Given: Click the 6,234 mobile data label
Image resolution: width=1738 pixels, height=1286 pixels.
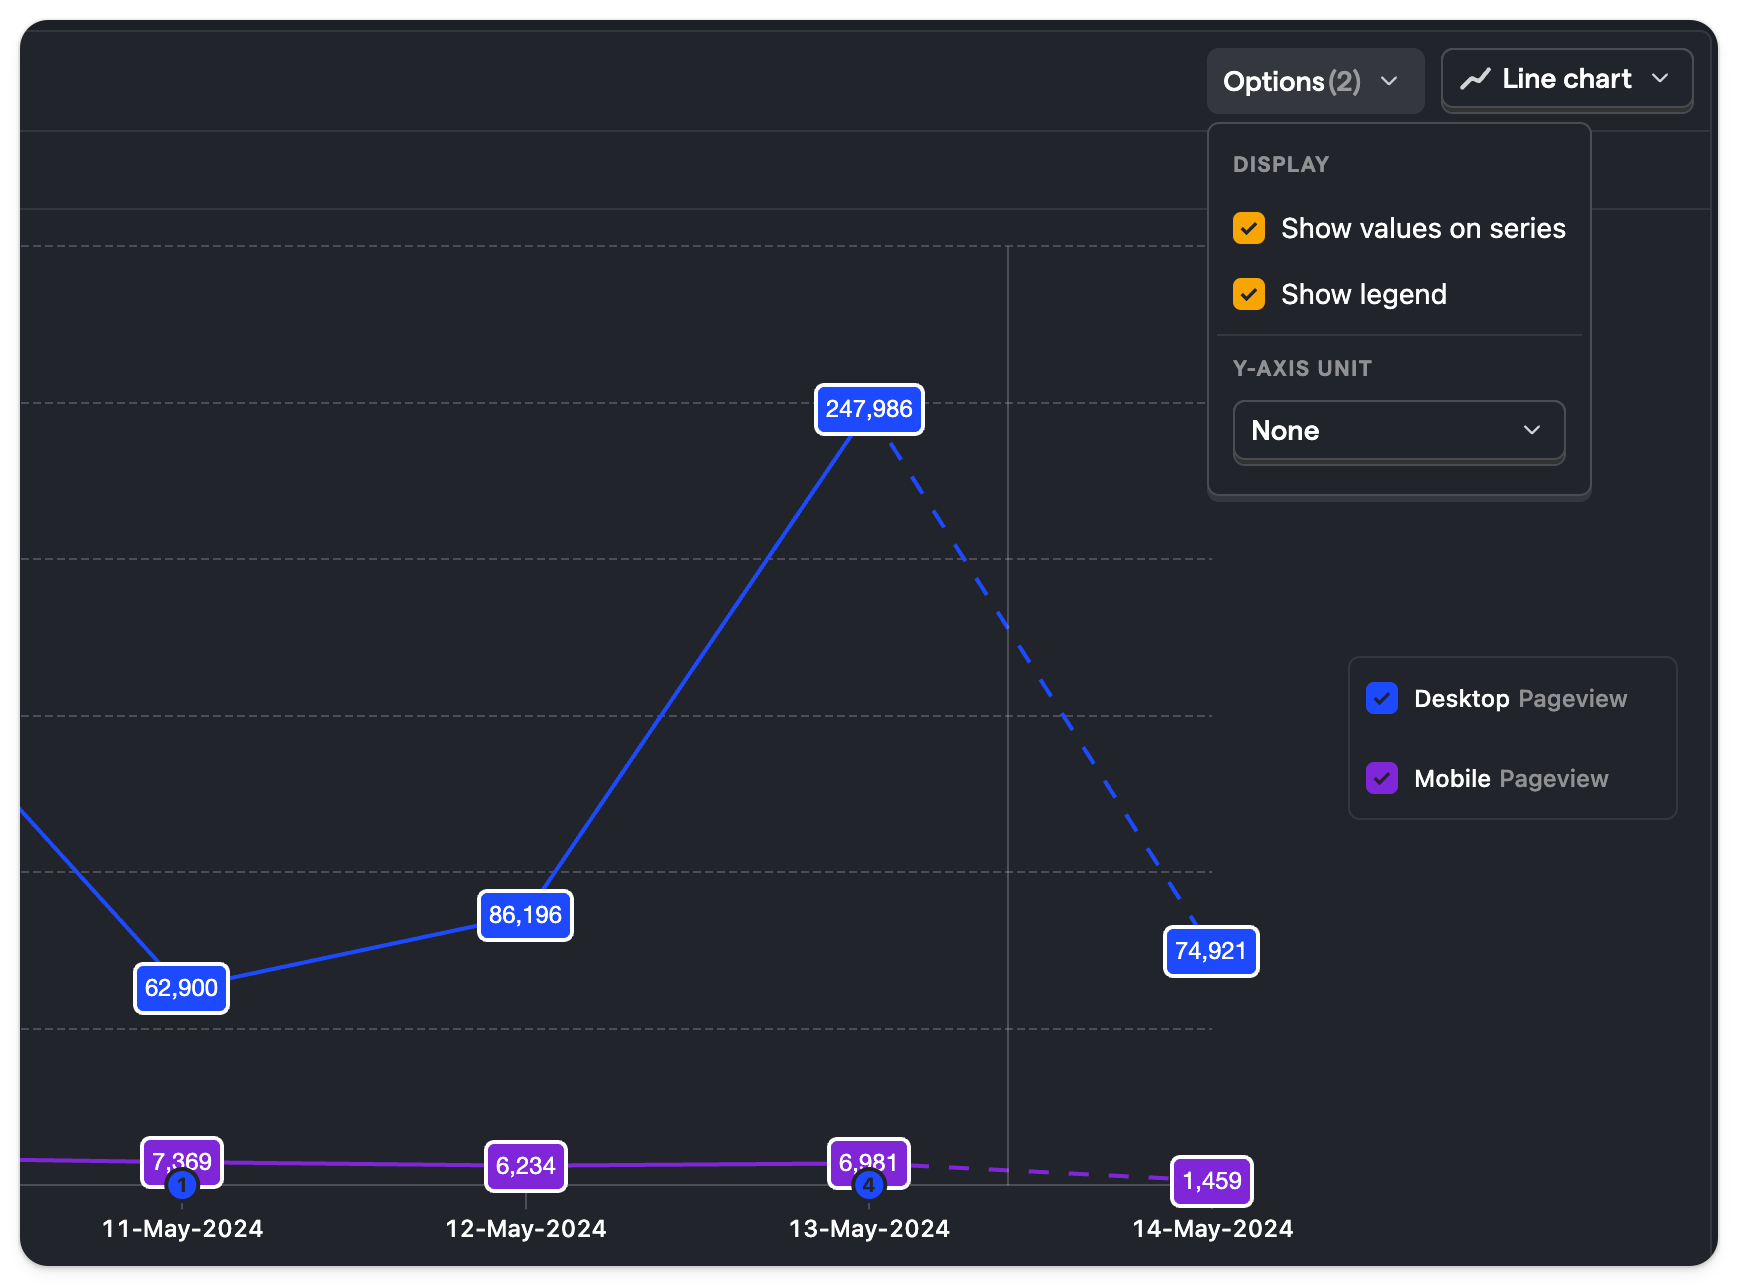Looking at the screenshot, I should tap(525, 1166).
